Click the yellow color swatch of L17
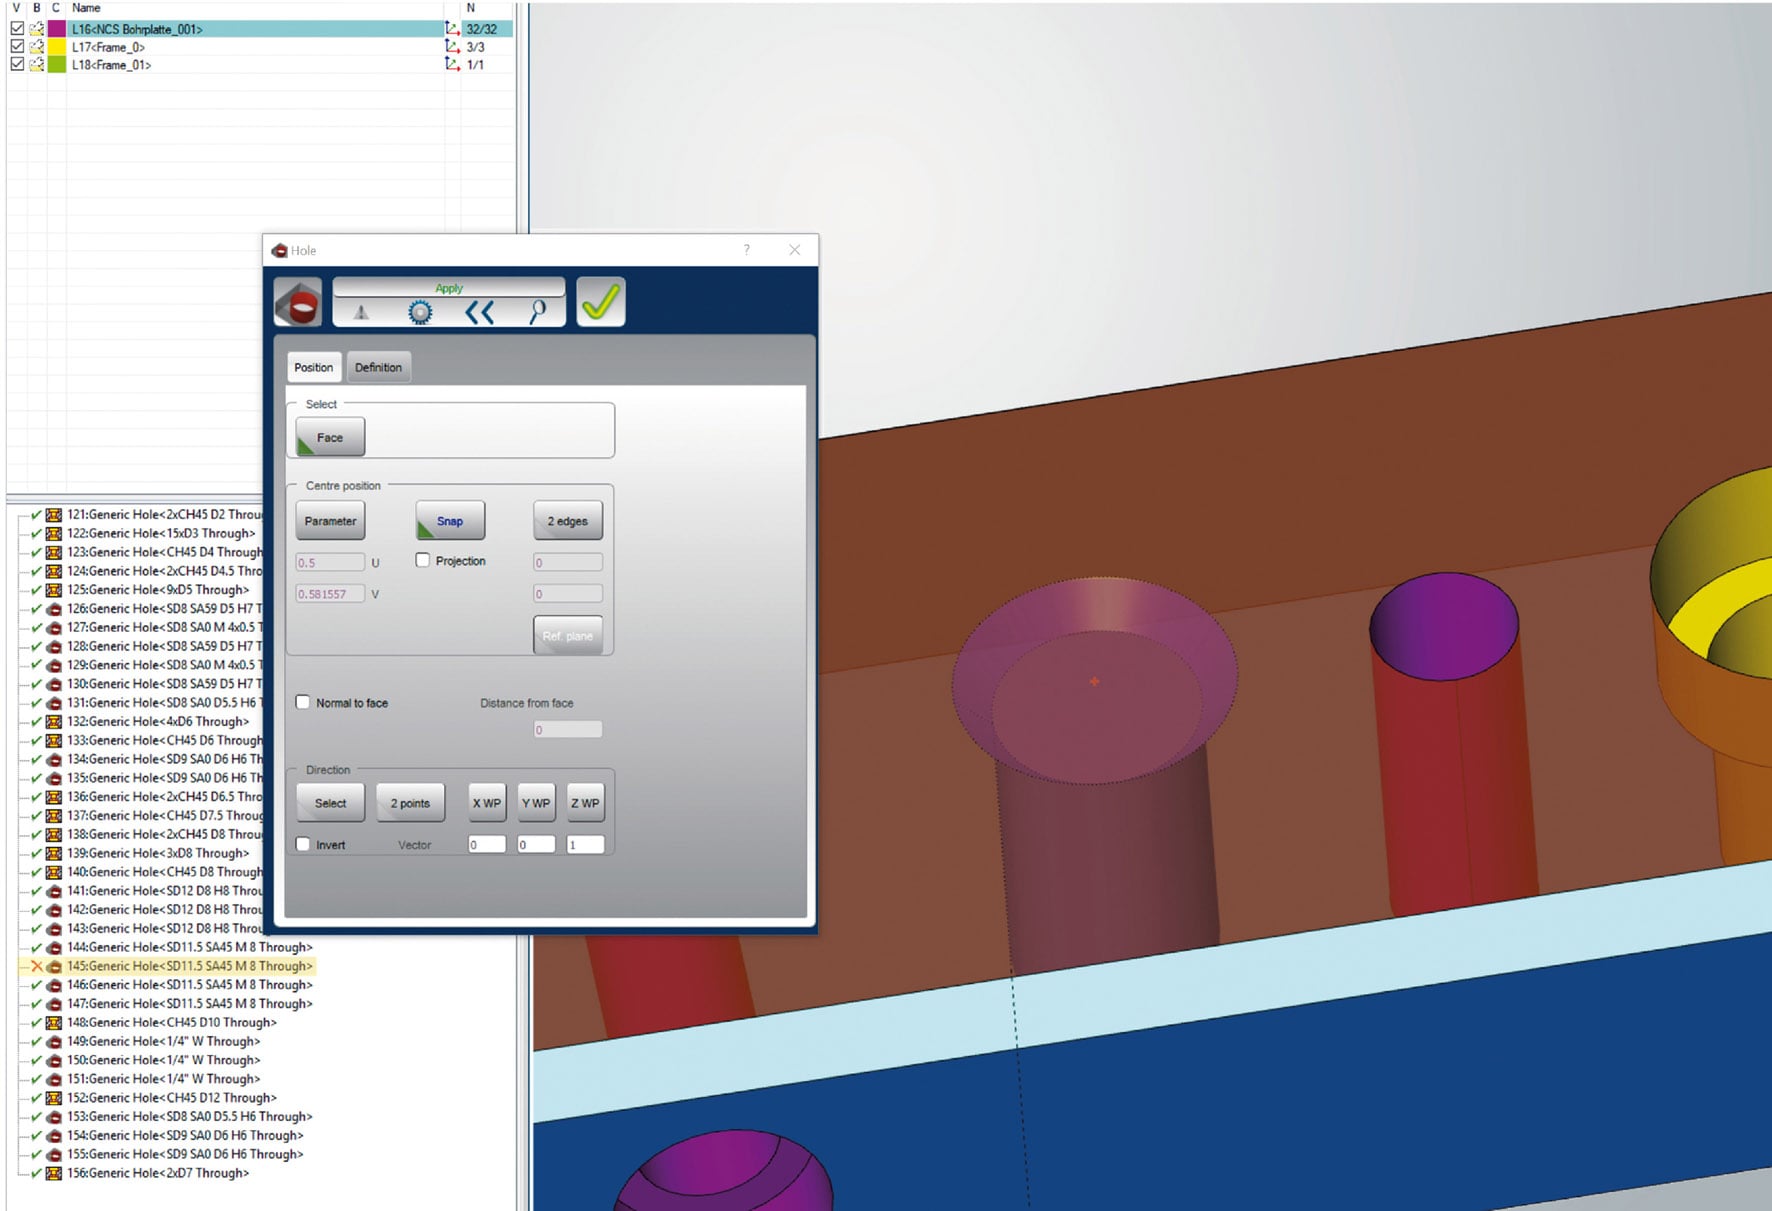This screenshot has height=1211, width=1772. pyautogui.click(x=57, y=47)
